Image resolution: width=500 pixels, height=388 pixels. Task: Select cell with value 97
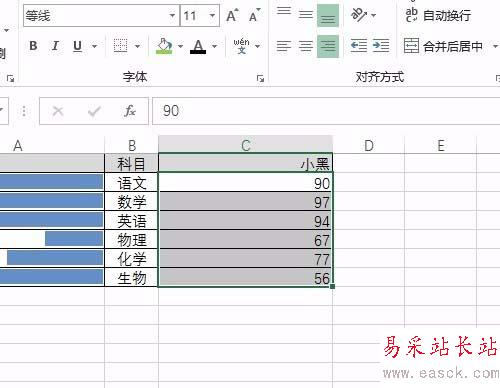[246, 201]
